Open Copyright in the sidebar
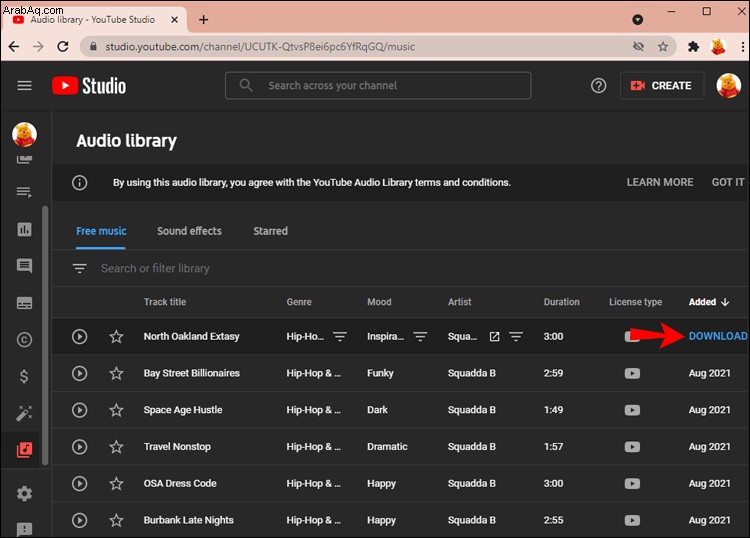 [x=24, y=340]
